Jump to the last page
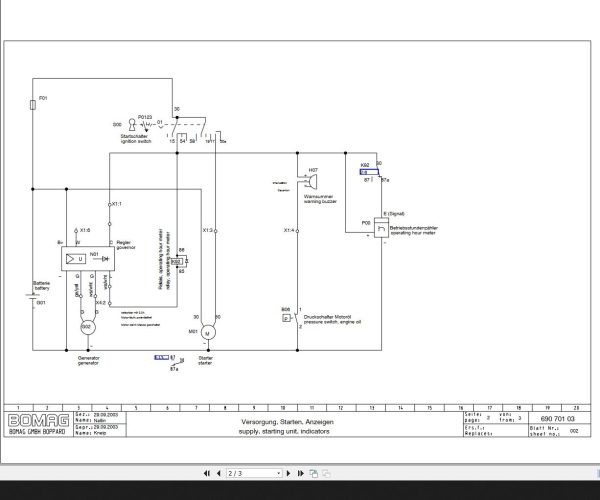The height and width of the screenshot is (500, 600). point(301,473)
